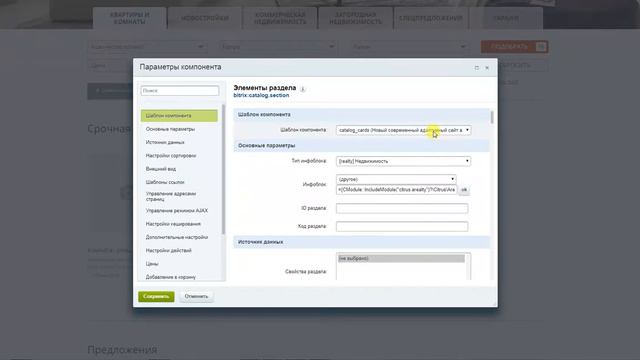This screenshot has width=640, height=360.
Task: Select Управление адресами страниц in the sidebar
Action: (171, 196)
